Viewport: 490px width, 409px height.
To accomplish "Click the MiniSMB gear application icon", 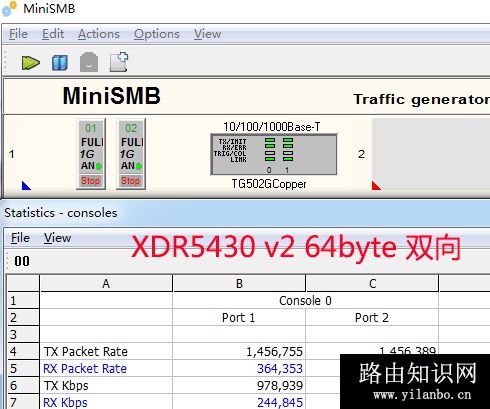I will (9, 9).
